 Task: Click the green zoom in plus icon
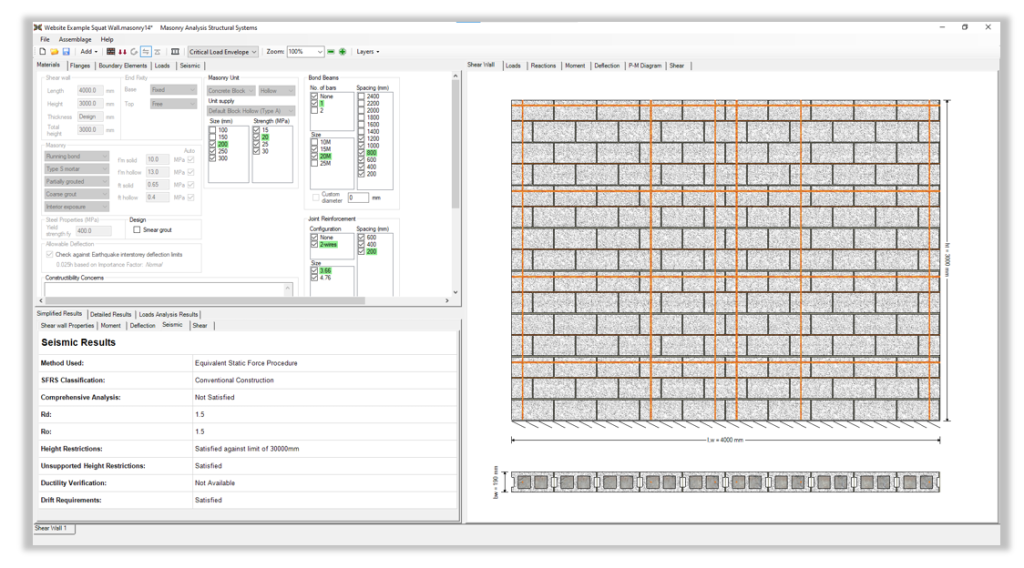click(343, 51)
